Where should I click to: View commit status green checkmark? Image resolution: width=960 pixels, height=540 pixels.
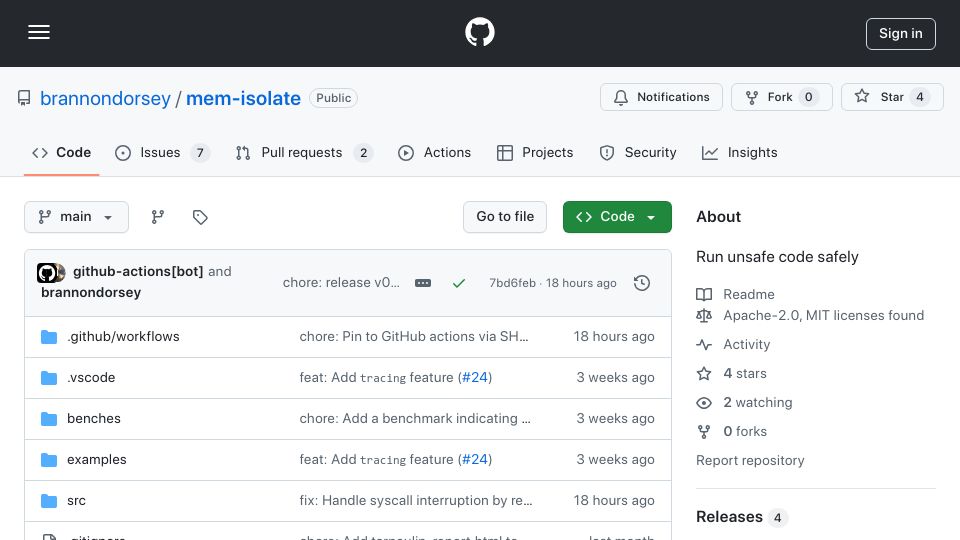pyautogui.click(x=459, y=283)
